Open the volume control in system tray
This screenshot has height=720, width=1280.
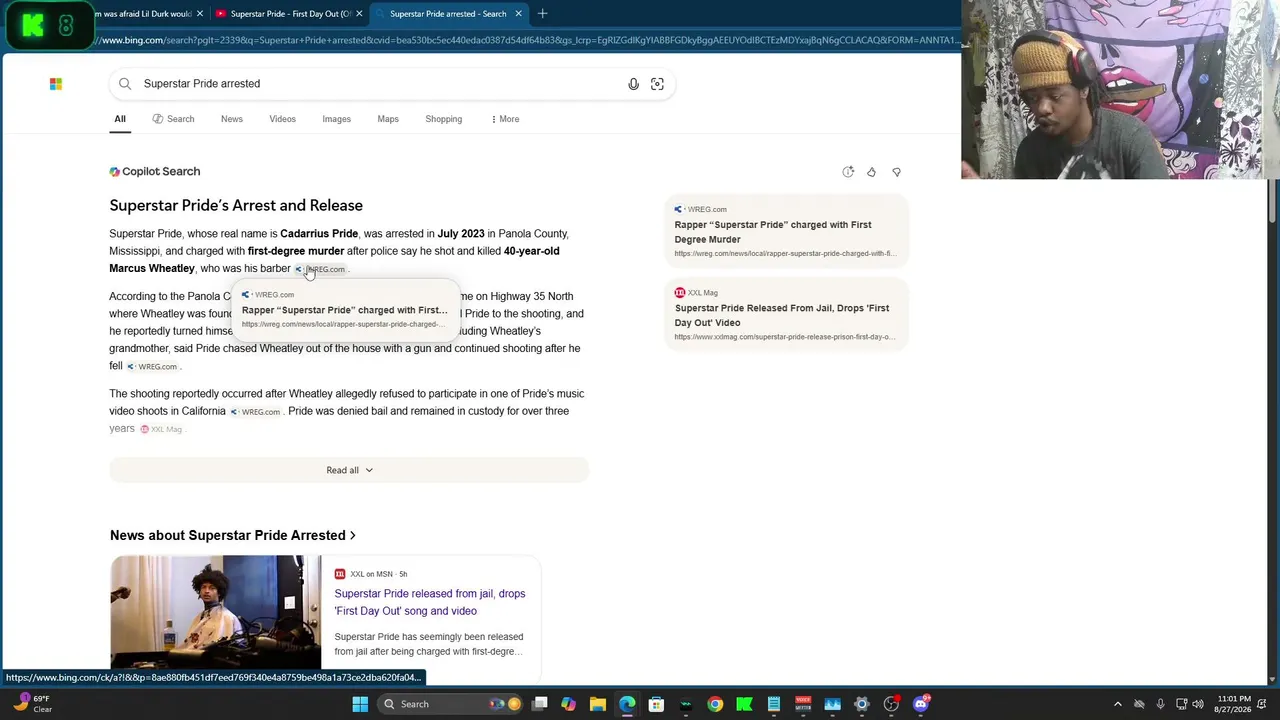1198,704
